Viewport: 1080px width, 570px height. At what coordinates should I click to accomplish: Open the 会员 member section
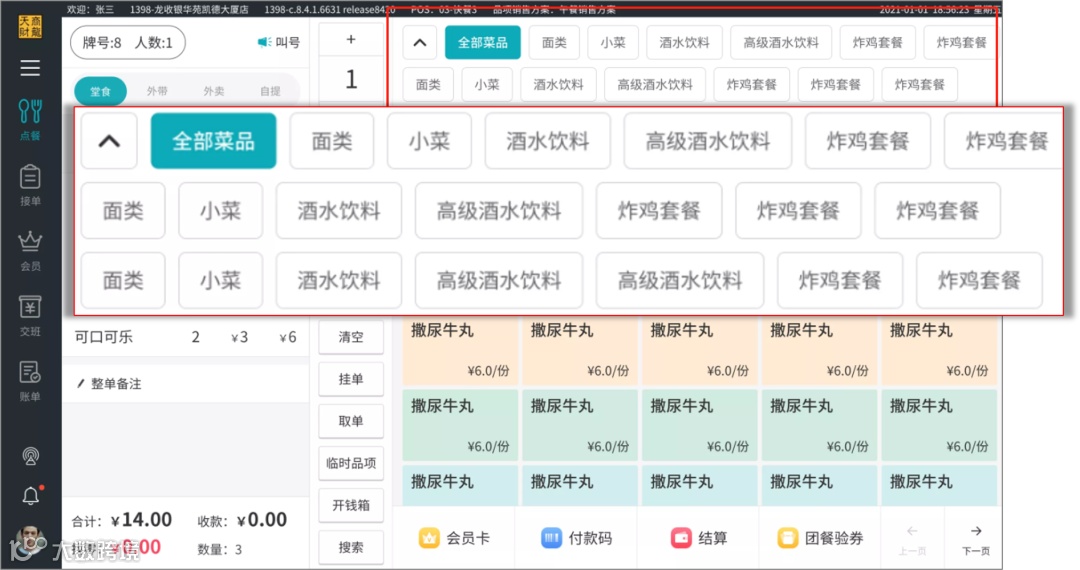(x=30, y=251)
